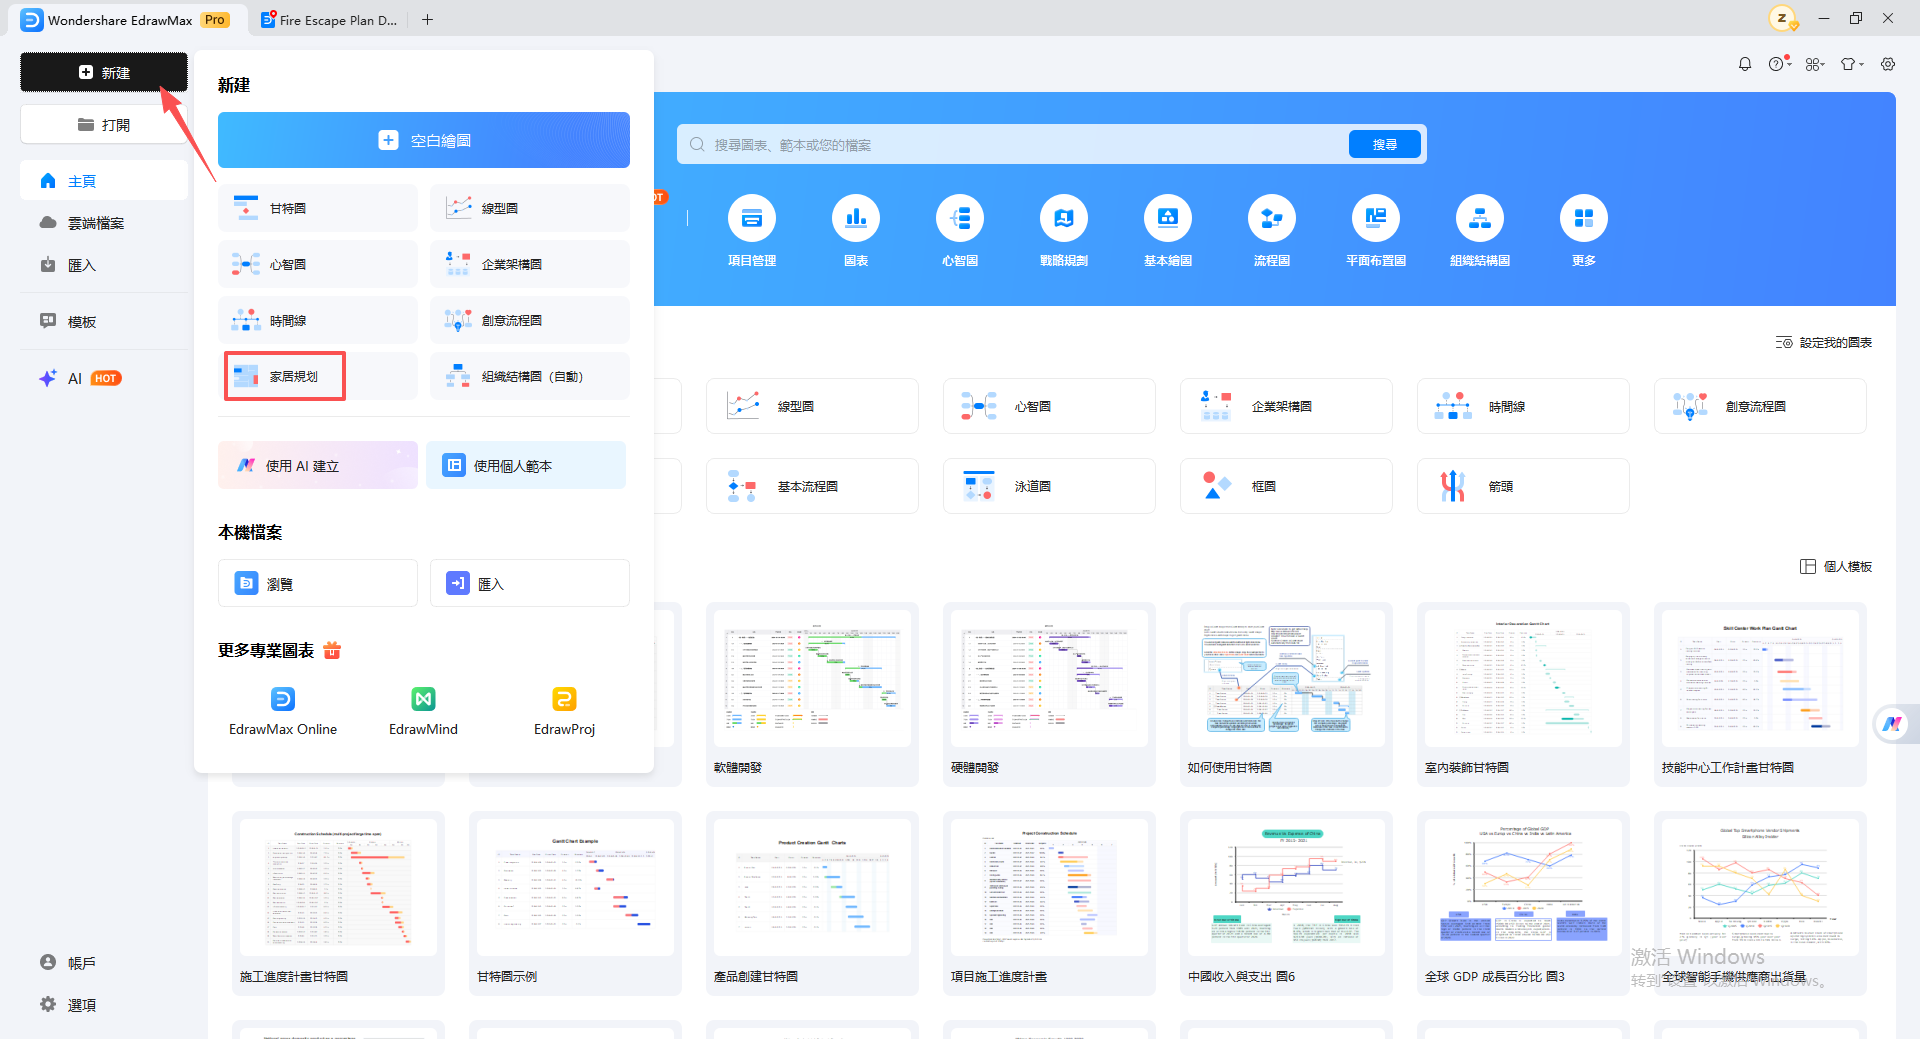This screenshot has width=1920, height=1039.
Task: Open EdrawMax Online link
Action: tap(283, 712)
